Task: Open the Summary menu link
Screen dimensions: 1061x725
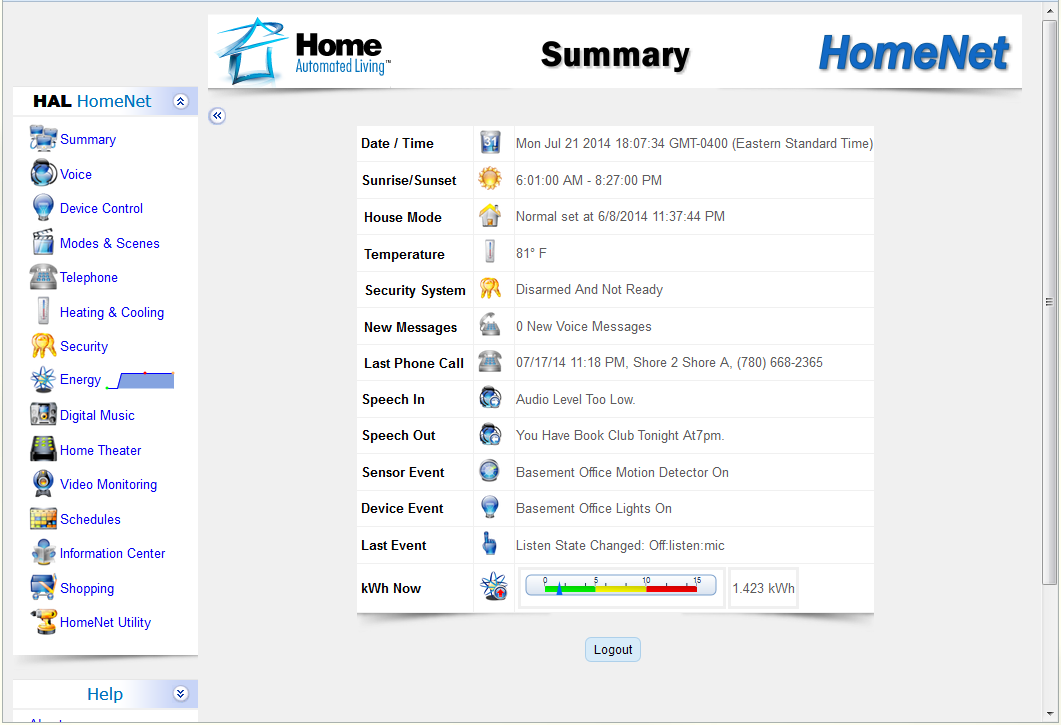Action: (x=88, y=139)
